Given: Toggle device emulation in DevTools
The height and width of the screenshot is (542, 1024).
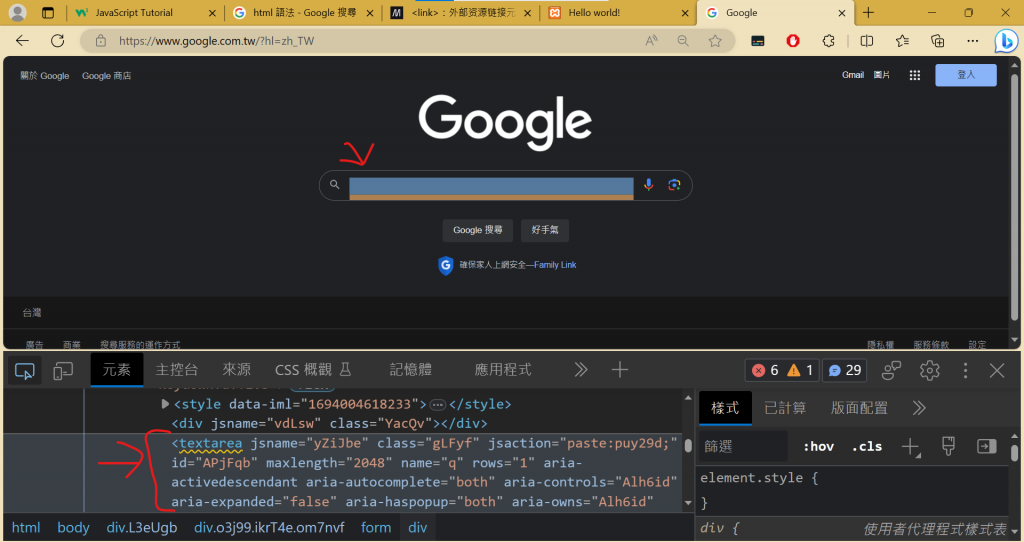Looking at the screenshot, I should [63, 370].
